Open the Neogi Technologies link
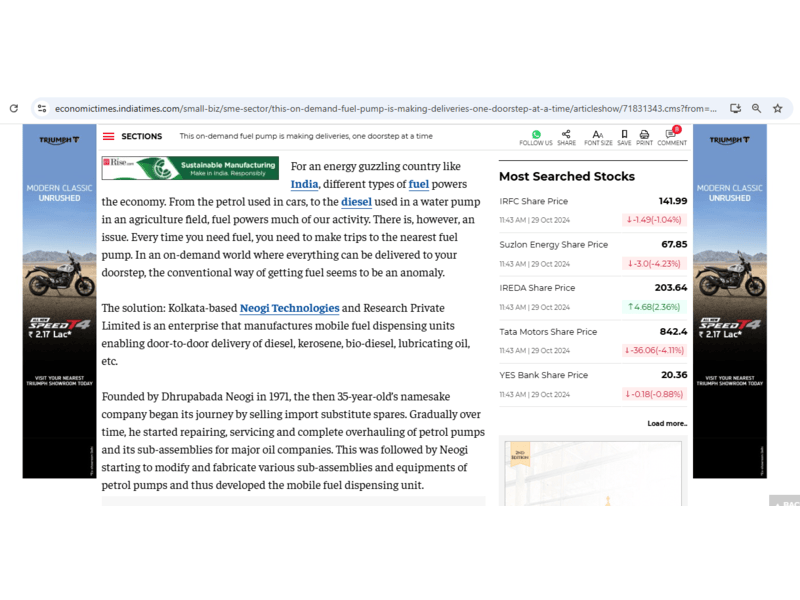Image resolution: width=800 pixels, height=600 pixels. pyautogui.click(x=289, y=308)
